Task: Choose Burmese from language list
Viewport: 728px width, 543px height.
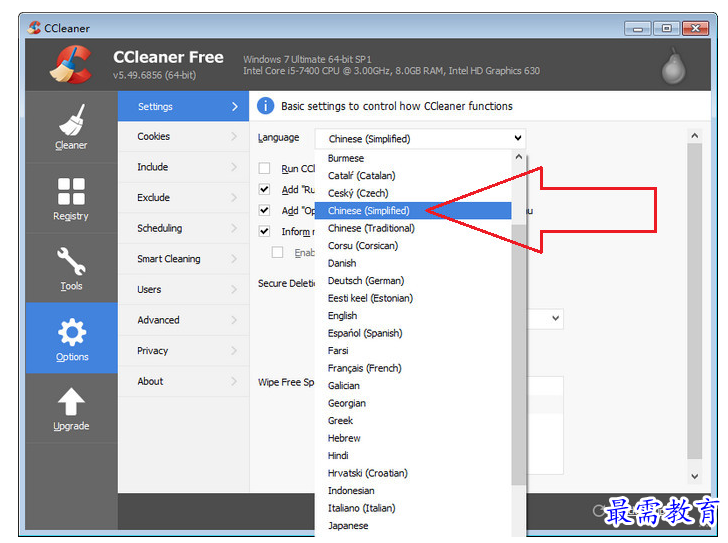Action: point(413,158)
